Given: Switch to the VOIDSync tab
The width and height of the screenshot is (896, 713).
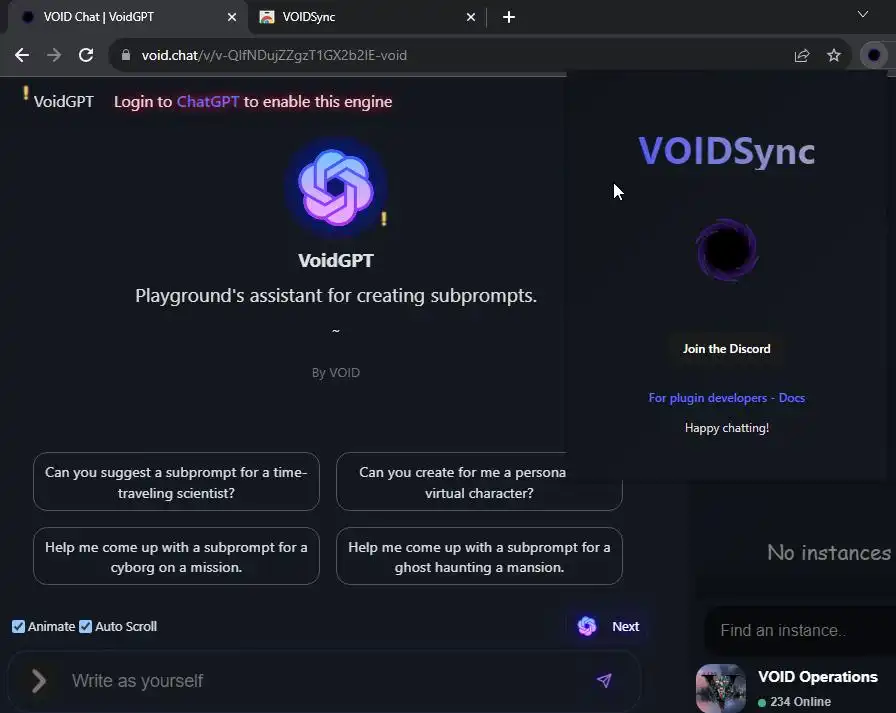Looking at the screenshot, I should (x=367, y=17).
